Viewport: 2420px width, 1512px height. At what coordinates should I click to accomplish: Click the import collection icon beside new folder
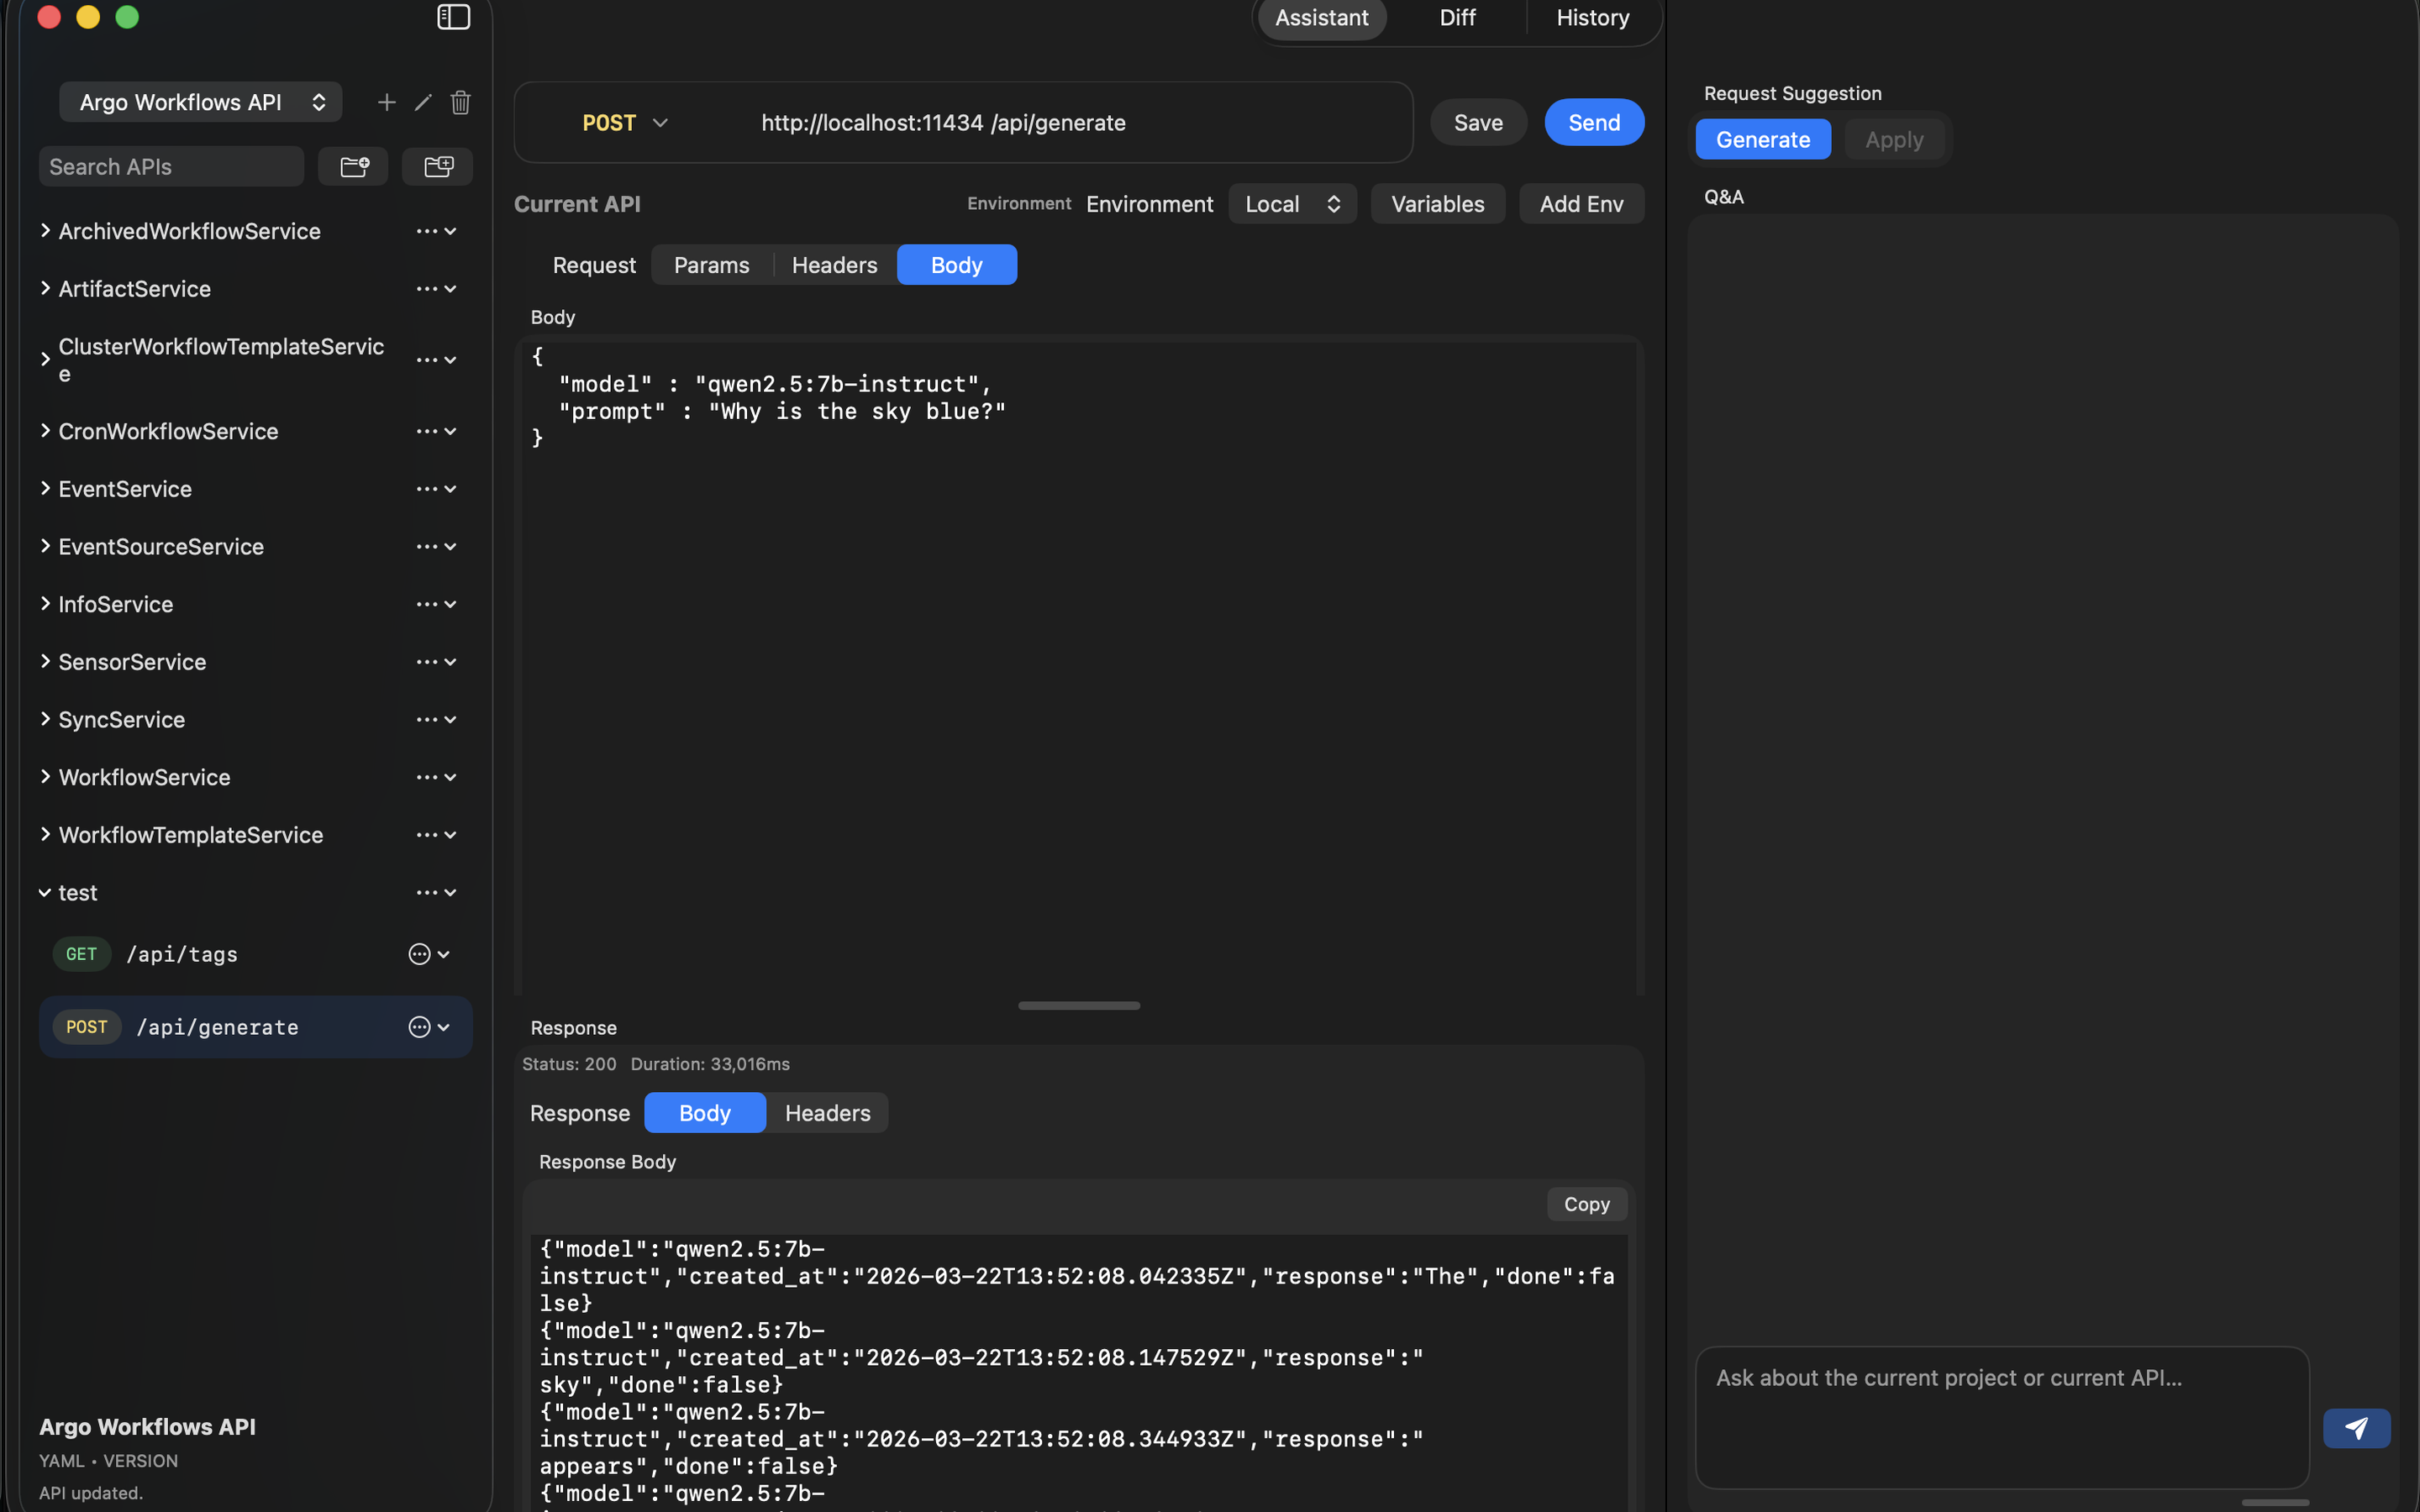coord(438,166)
